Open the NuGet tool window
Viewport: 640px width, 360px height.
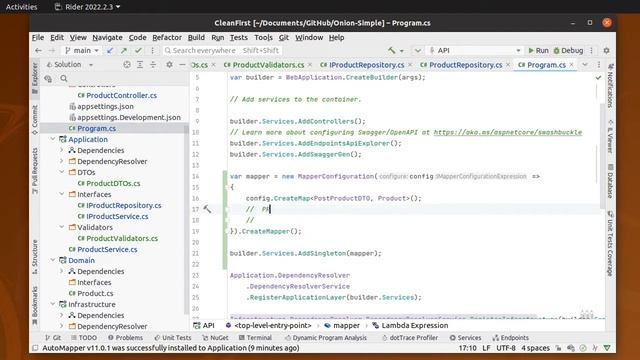click(215, 338)
